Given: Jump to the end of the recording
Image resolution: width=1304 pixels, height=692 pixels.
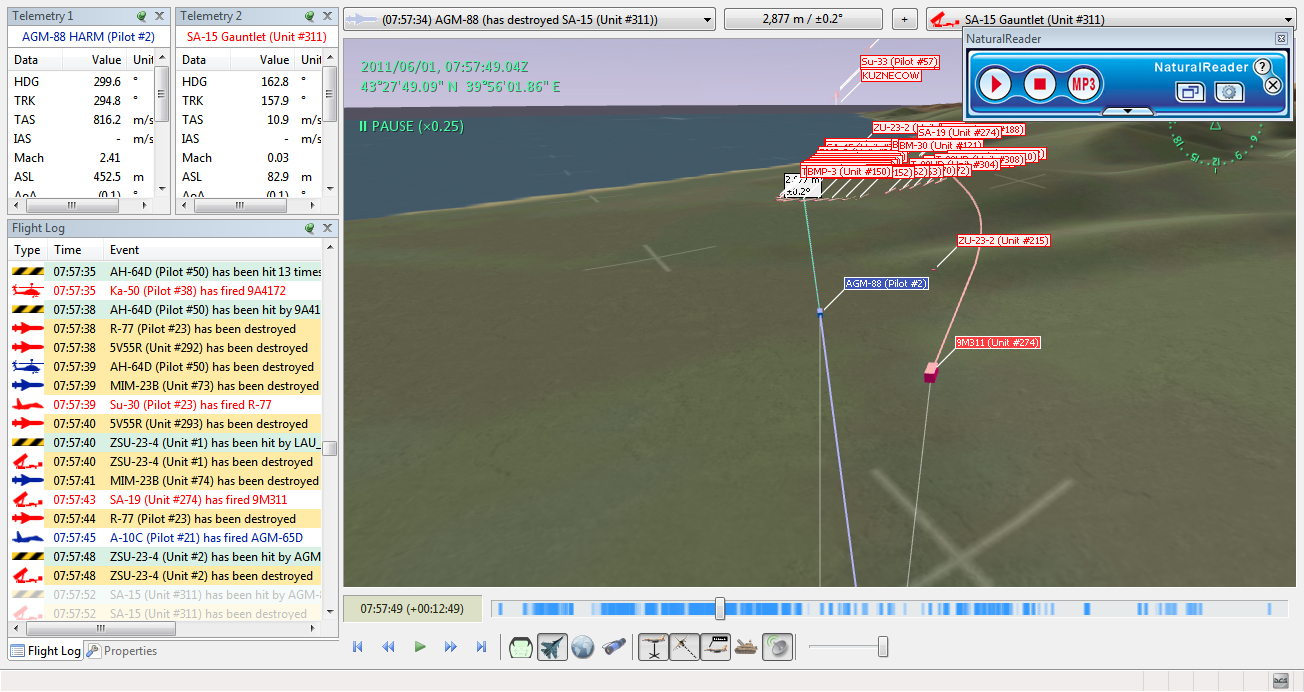Looking at the screenshot, I should (482, 647).
